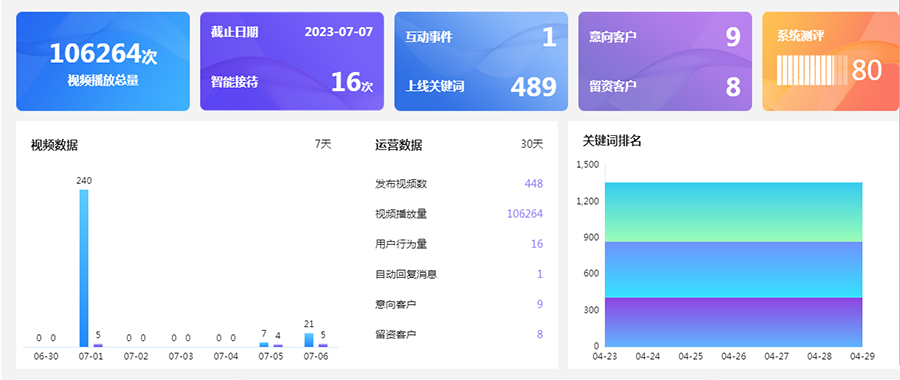Click the 07-02 axis label
This screenshot has width=900, height=380.
click(136, 356)
